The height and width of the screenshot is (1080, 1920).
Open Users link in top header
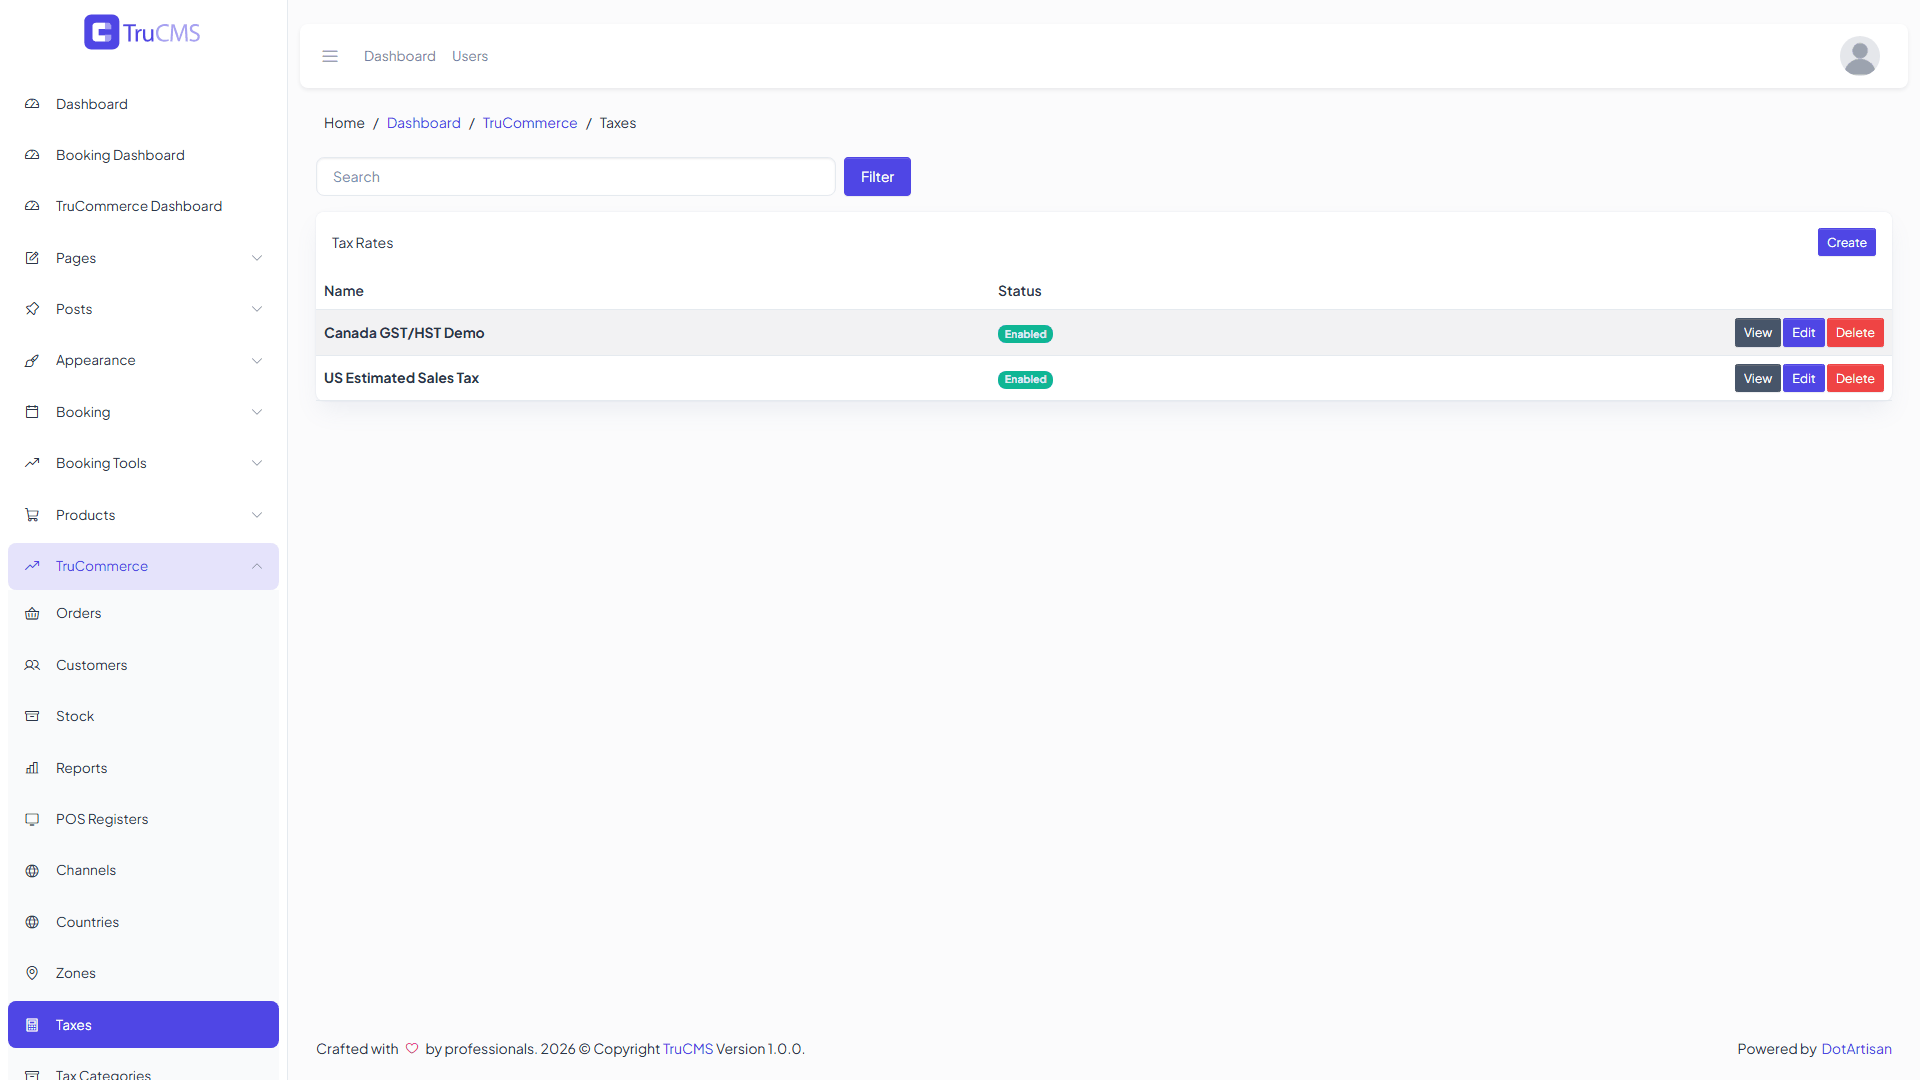470,56
